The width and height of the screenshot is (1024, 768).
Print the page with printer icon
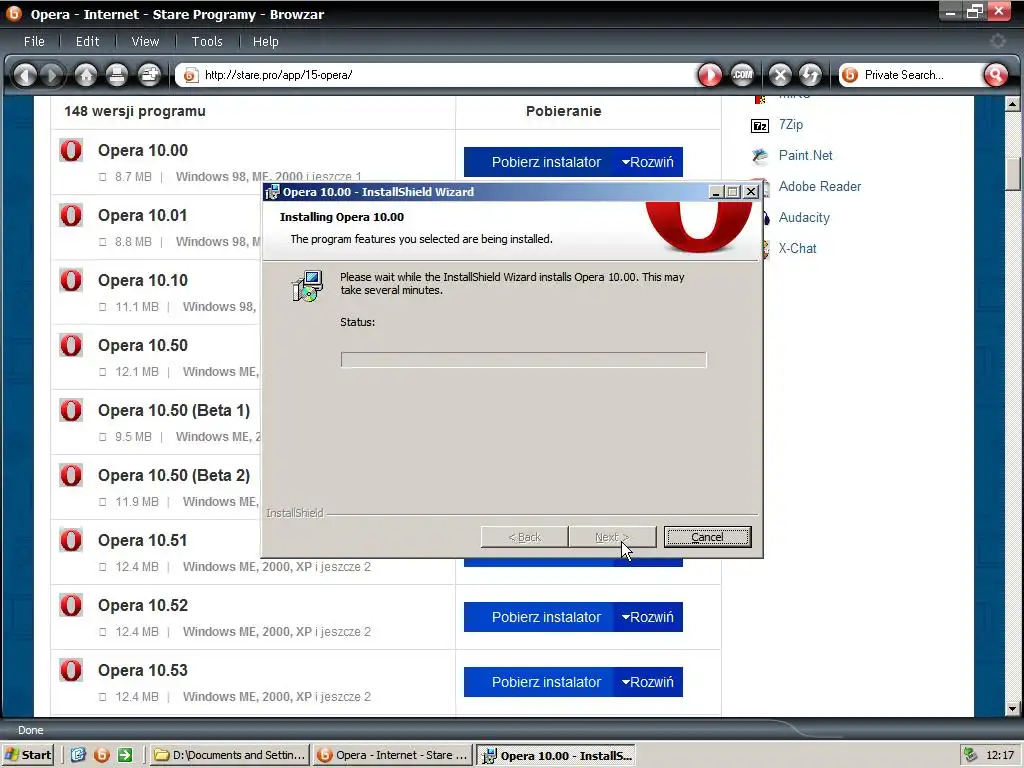click(x=117, y=75)
